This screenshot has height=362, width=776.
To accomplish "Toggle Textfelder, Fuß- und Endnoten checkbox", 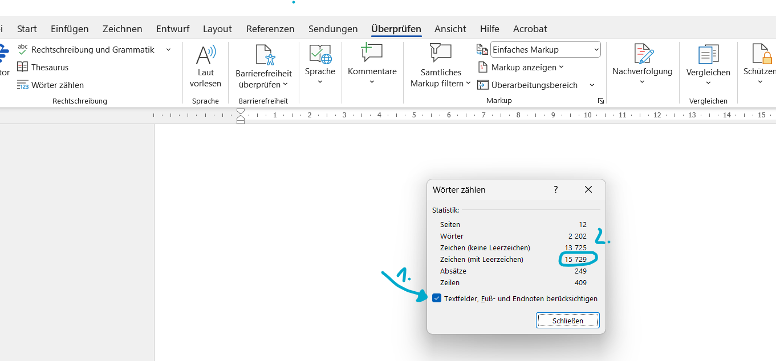I will click(x=436, y=298).
